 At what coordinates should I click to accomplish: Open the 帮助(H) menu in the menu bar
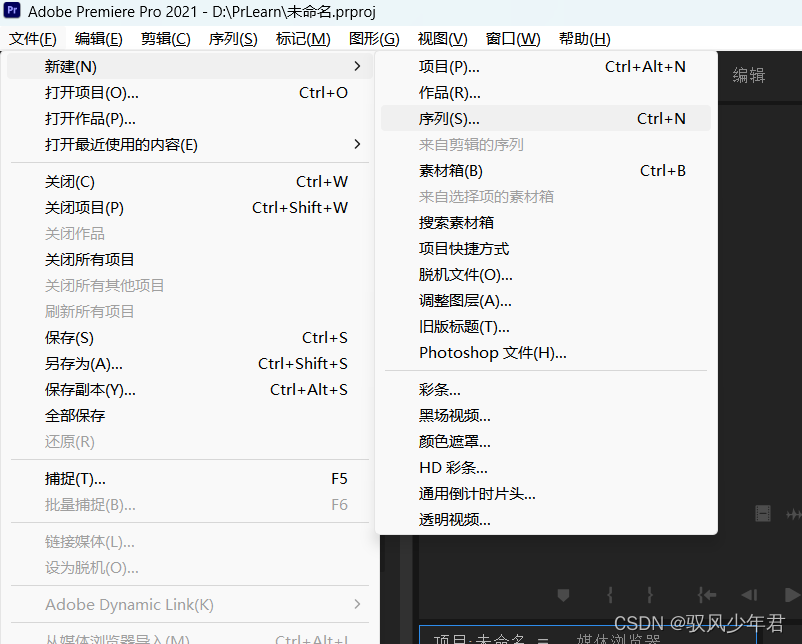click(x=585, y=39)
